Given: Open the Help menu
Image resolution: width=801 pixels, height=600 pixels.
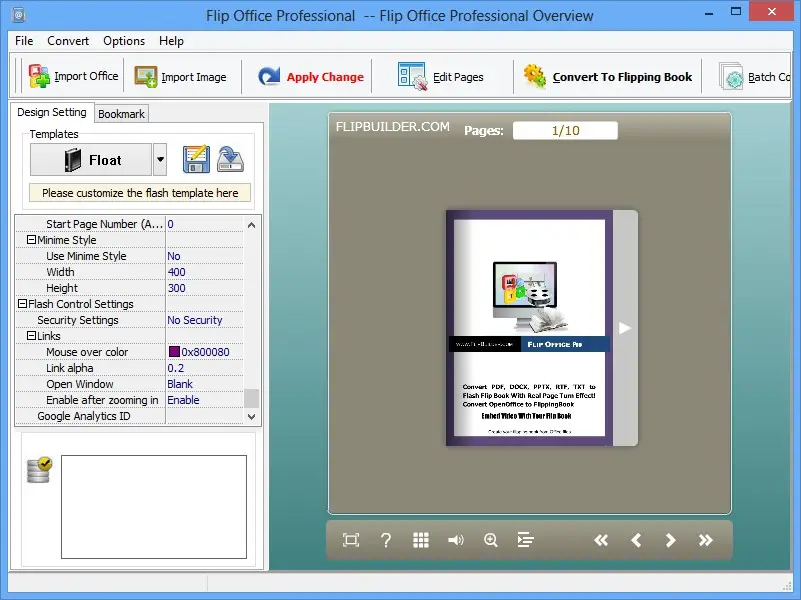Looking at the screenshot, I should click(171, 41).
